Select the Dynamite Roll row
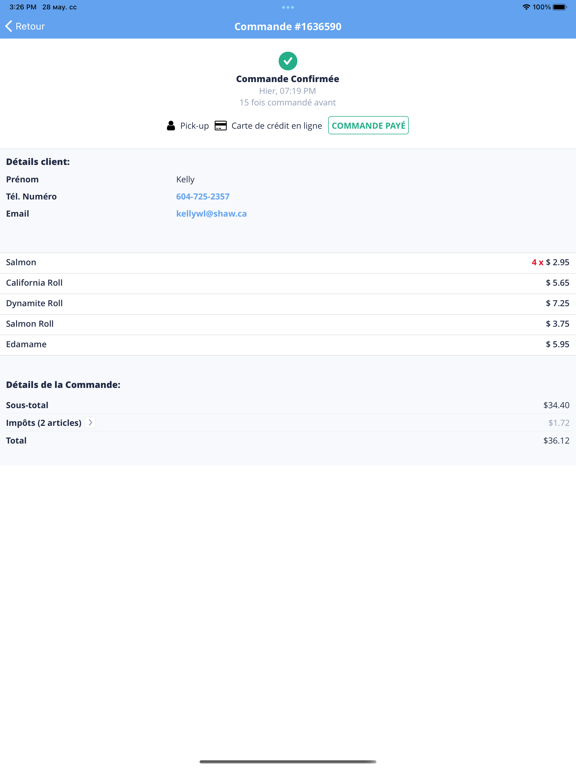 point(288,304)
